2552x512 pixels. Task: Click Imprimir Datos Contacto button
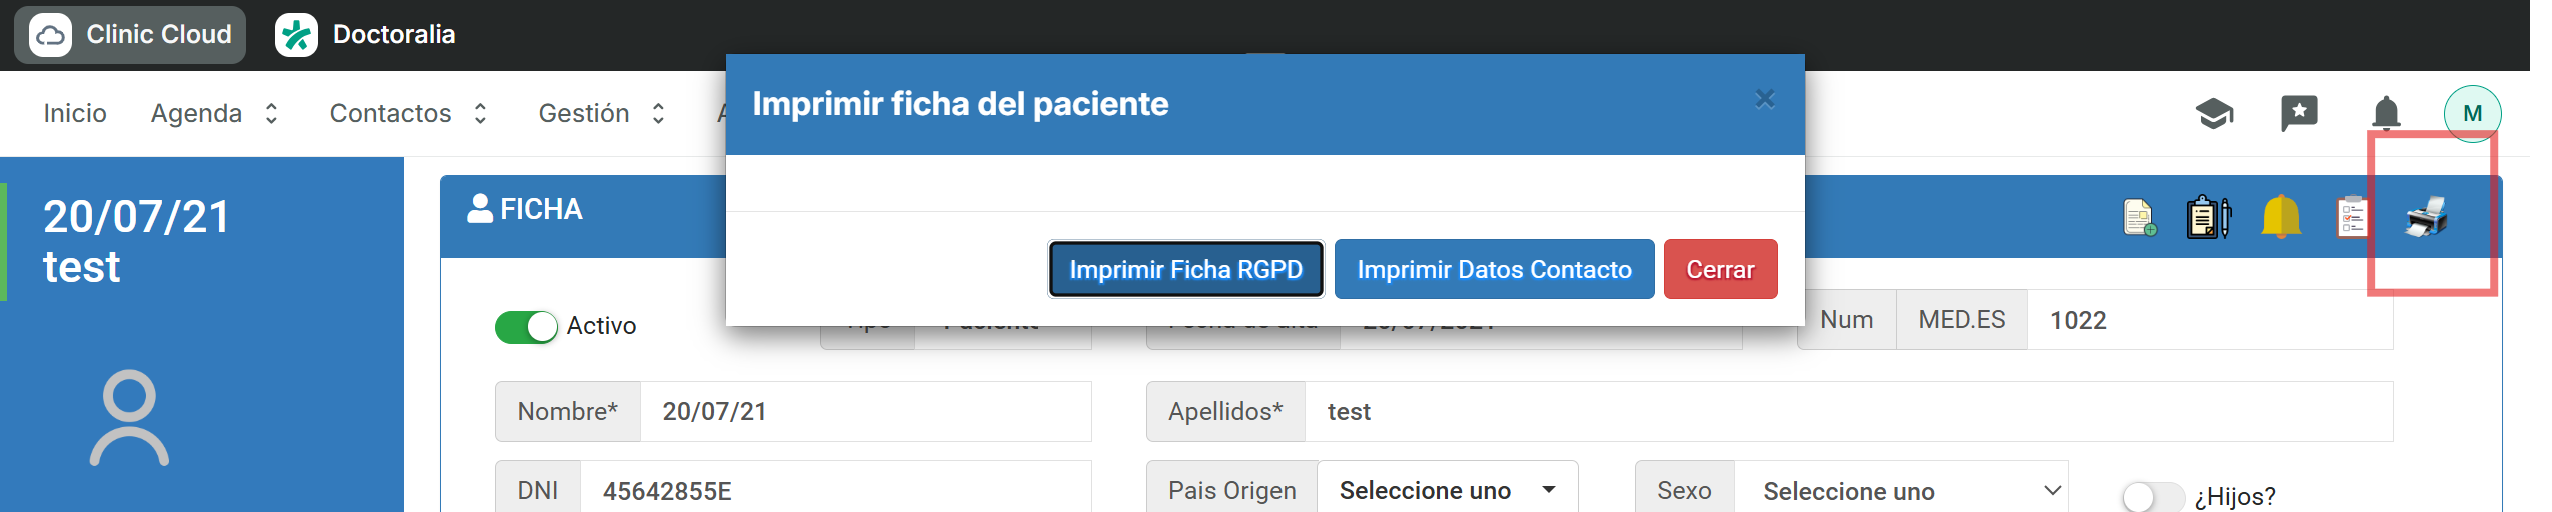(1494, 269)
